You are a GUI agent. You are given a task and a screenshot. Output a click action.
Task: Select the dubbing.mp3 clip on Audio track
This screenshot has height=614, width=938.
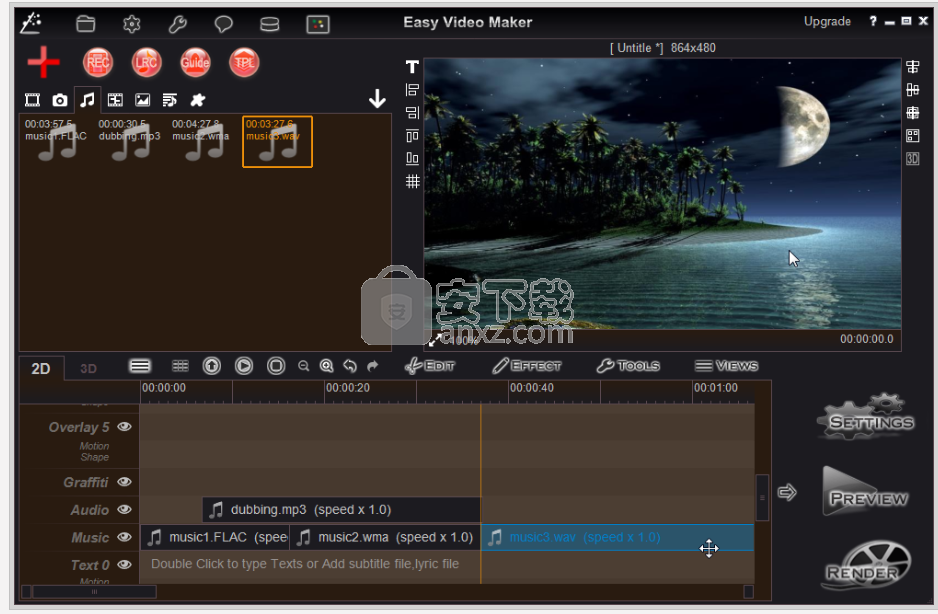[342, 510]
